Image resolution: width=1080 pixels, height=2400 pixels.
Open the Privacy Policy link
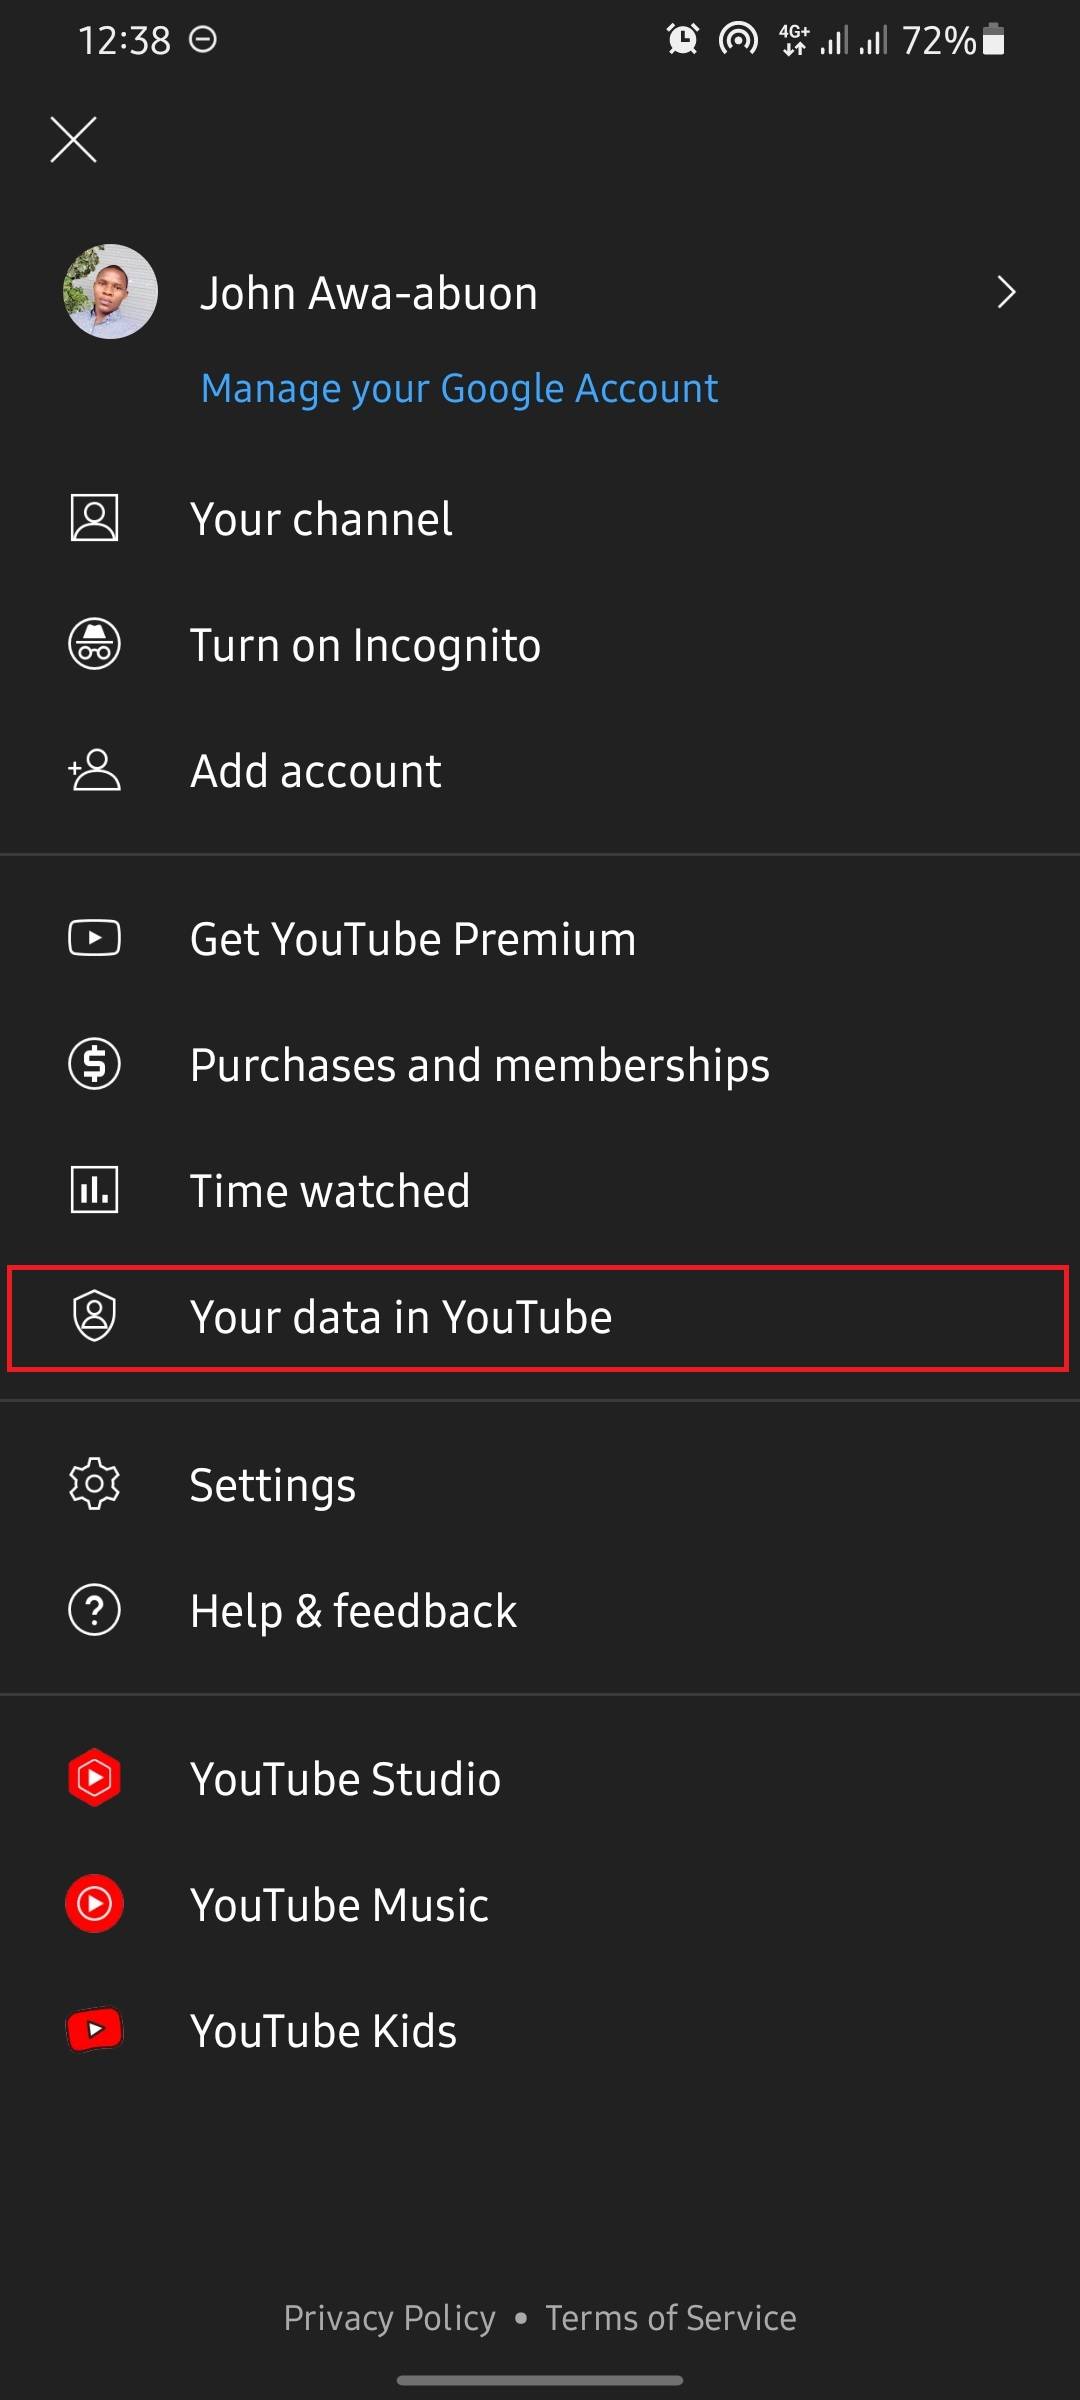(x=389, y=2318)
